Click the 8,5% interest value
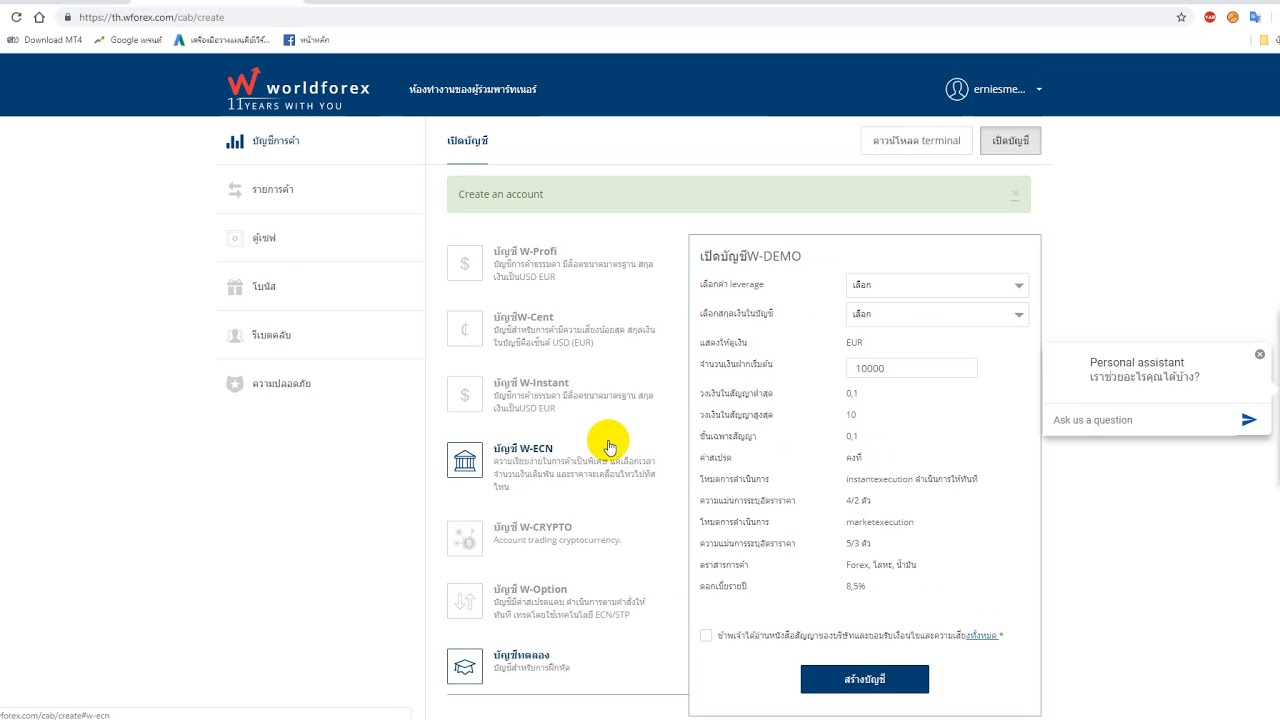Viewport: 1280px width, 720px height. point(856,586)
